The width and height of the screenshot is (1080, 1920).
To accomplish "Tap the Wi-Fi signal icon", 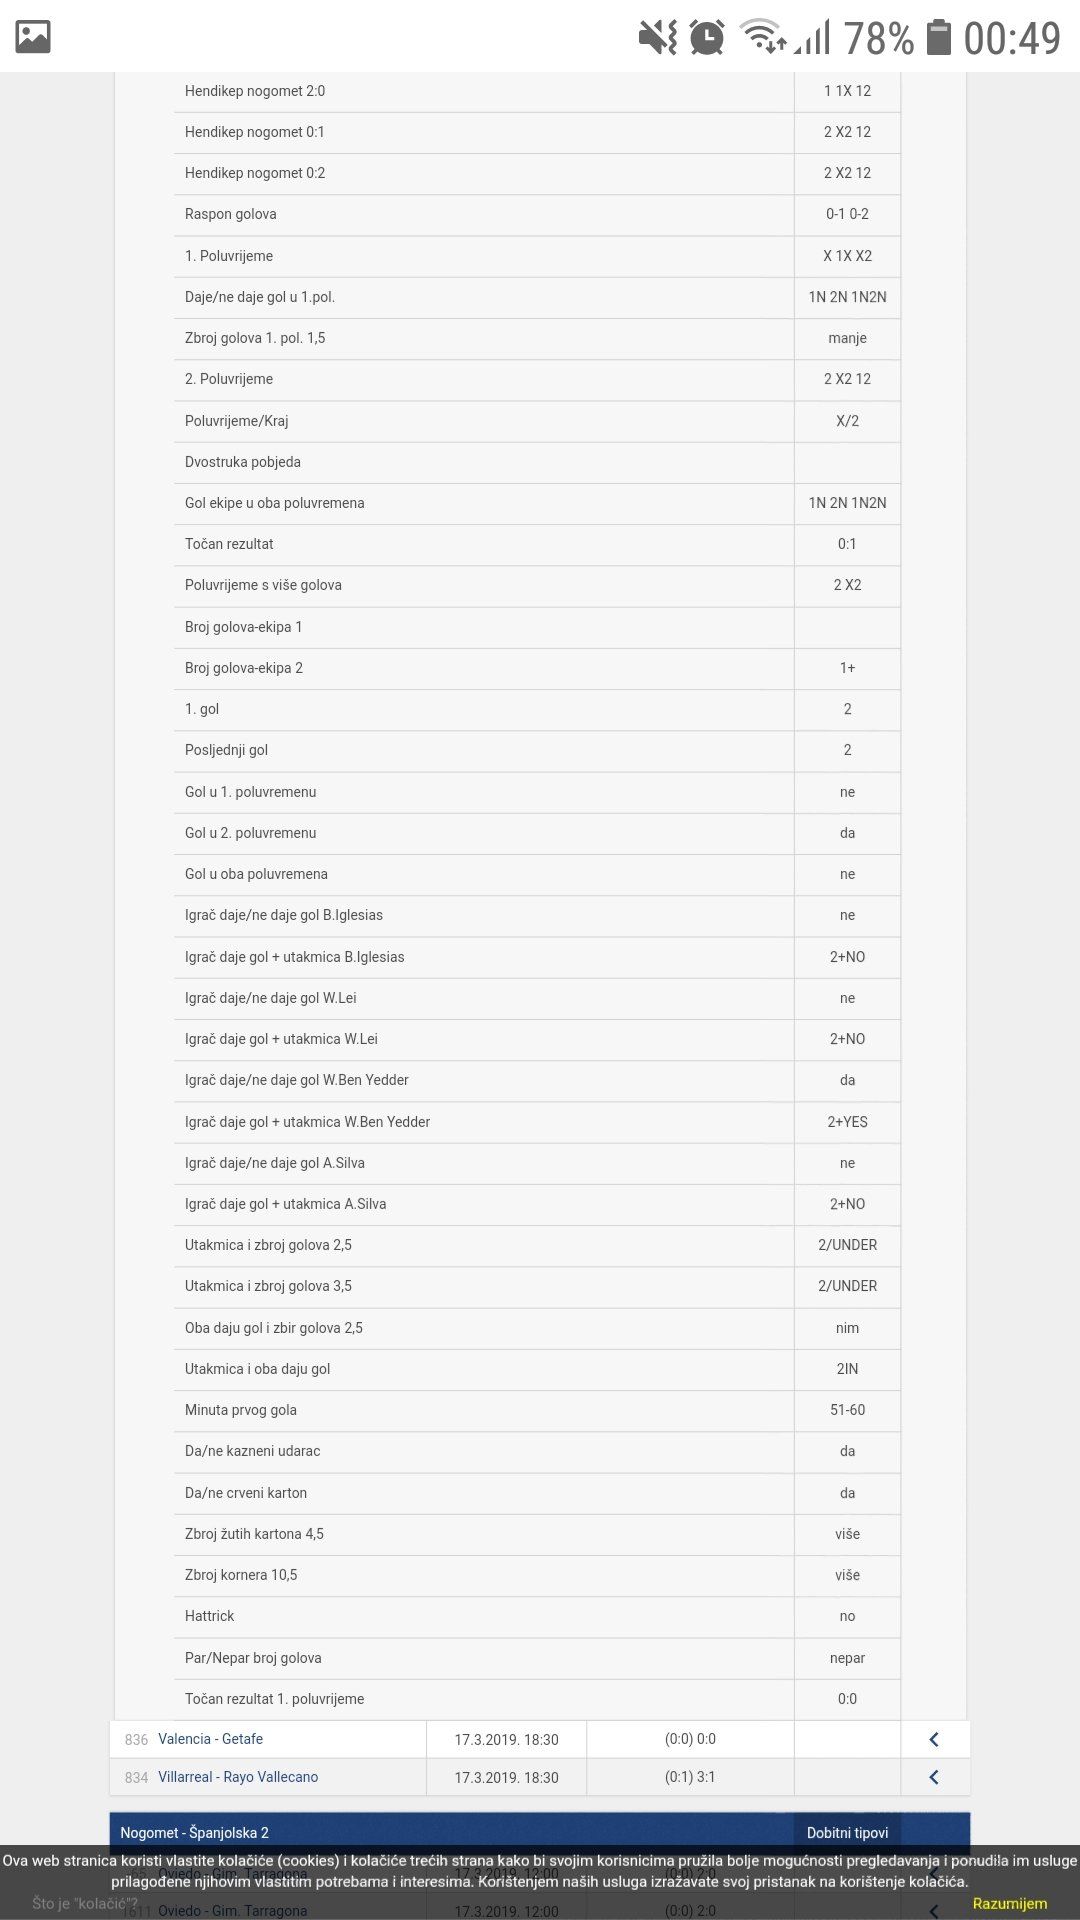I will 762,36.
